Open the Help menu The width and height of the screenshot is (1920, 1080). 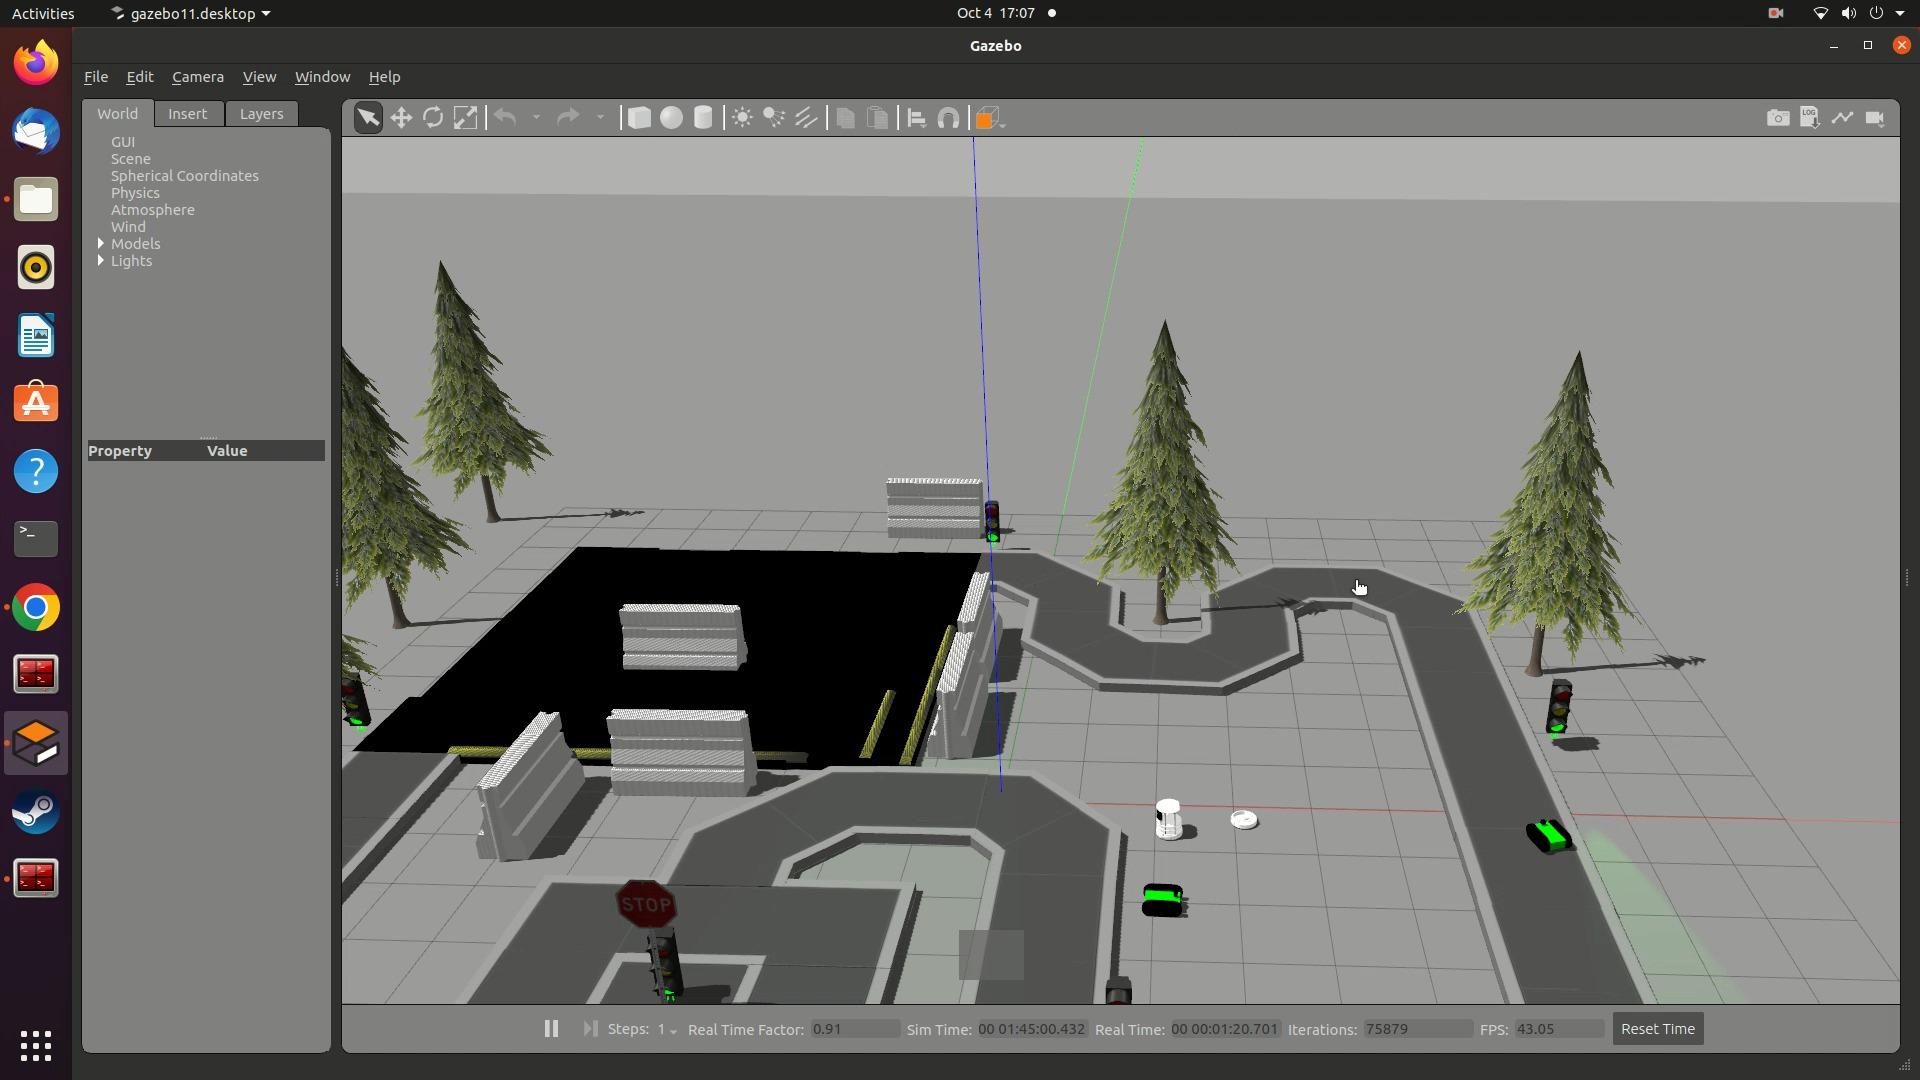tap(384, 77)
